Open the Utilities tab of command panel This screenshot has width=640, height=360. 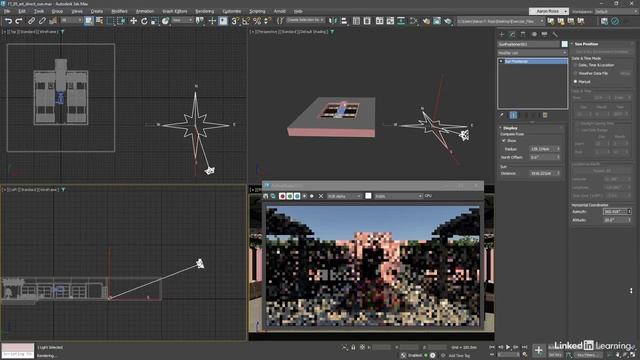click(555, 35)
